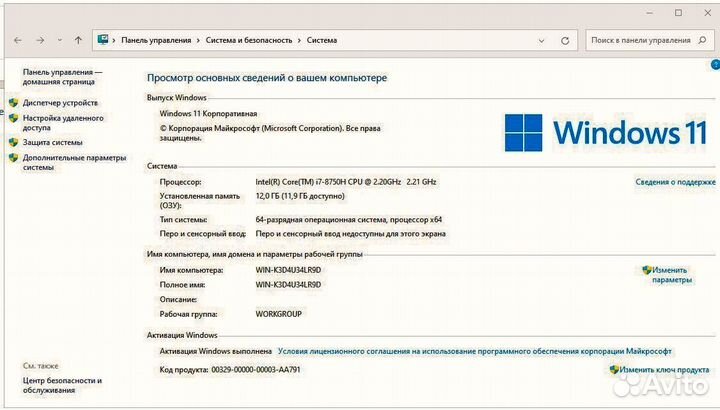Click memory value '12,0 ГБ (11,9 ГБ доступно)'
Viewport: 720px width, 410px height.
[x=300, y=196]
